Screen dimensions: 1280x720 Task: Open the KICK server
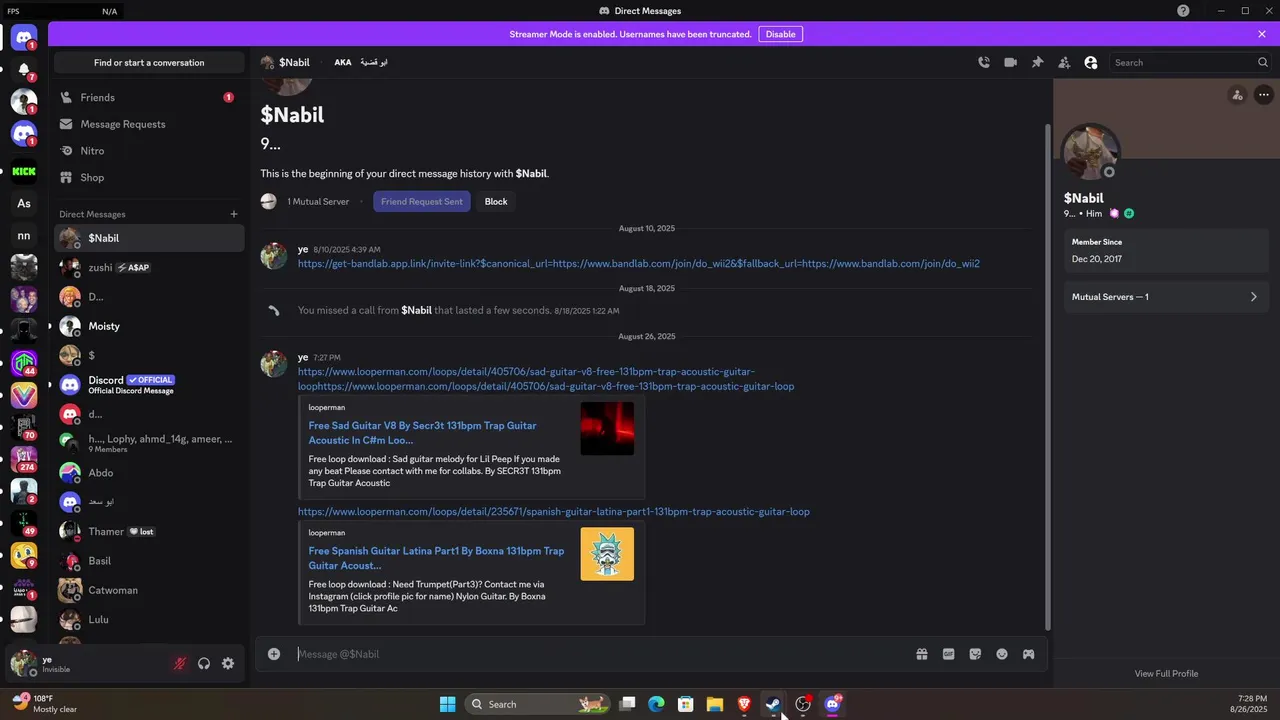coord(24,171)
